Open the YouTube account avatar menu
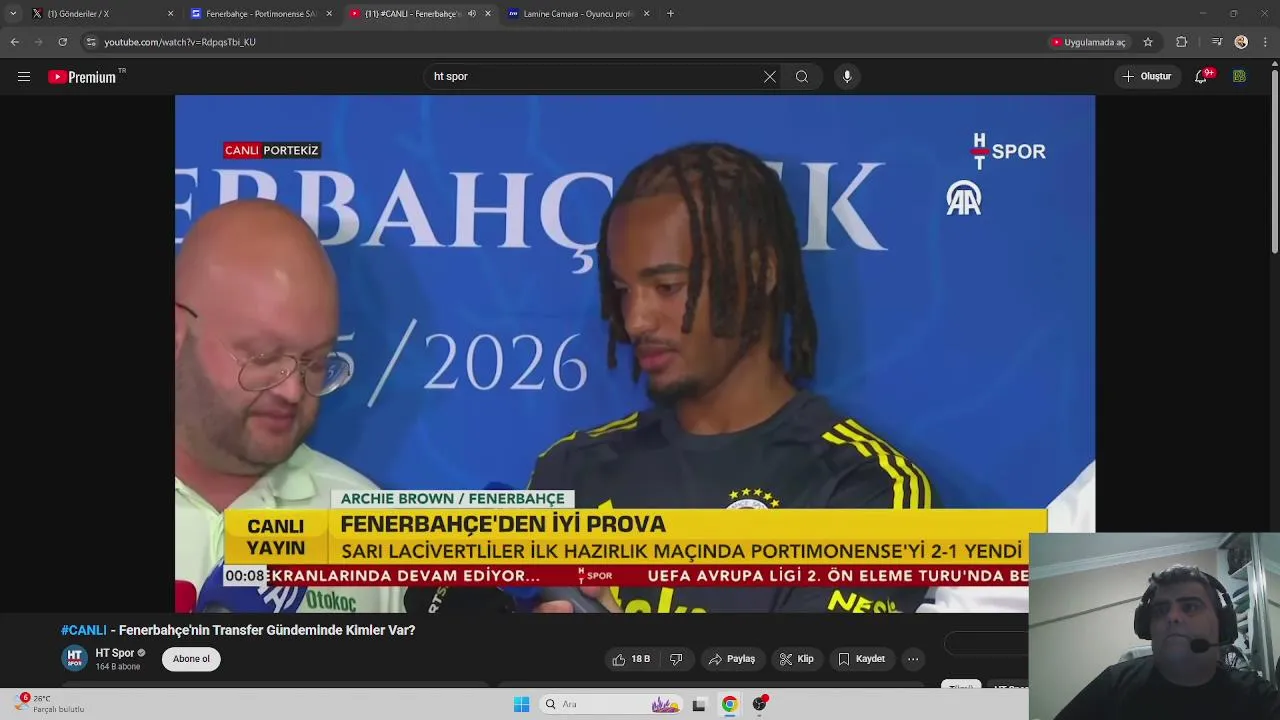 [x=1239, y=77]
